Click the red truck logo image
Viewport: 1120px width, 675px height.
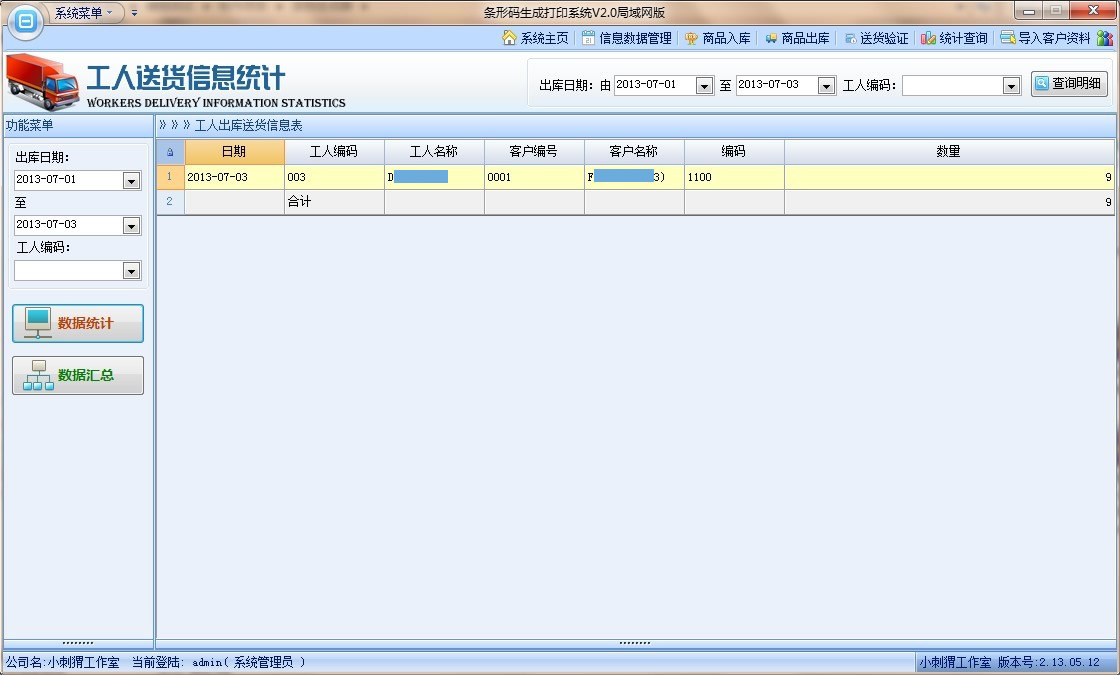pyautogui.click(x=43, y=81)
